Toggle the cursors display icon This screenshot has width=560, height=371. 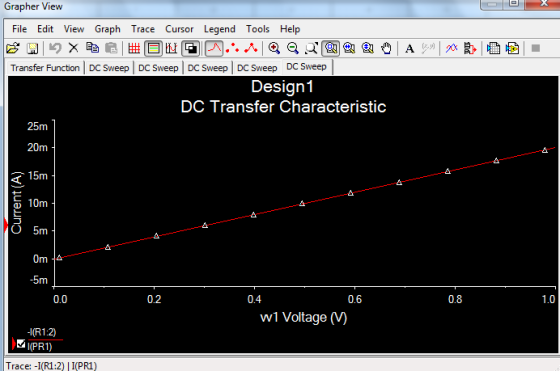[x=172, y=48]
